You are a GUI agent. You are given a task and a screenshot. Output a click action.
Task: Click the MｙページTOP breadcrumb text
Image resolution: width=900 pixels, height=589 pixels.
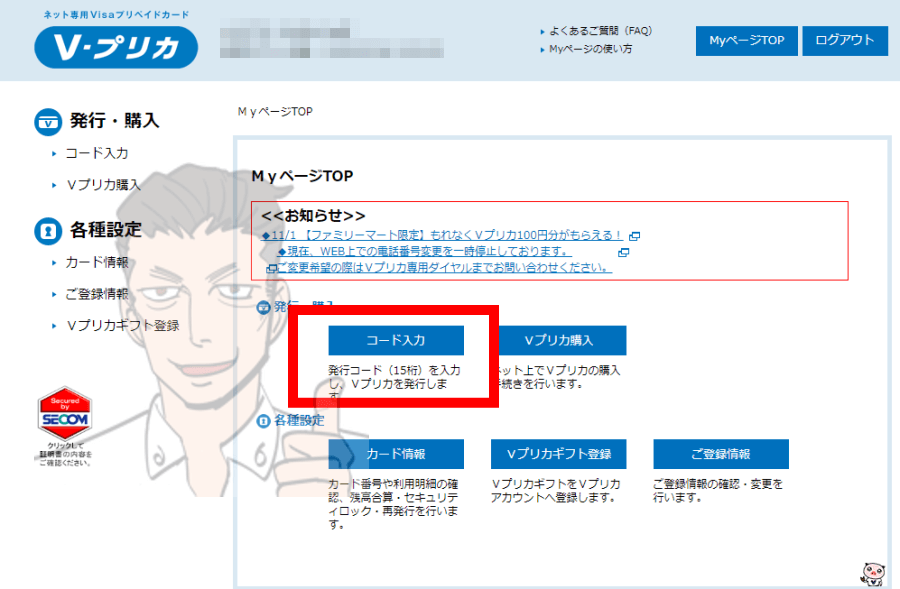coord(276,111)
